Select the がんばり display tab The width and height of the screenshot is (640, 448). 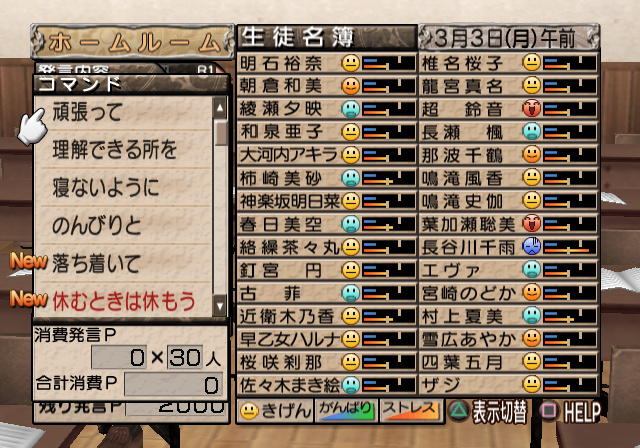(346, 411)
